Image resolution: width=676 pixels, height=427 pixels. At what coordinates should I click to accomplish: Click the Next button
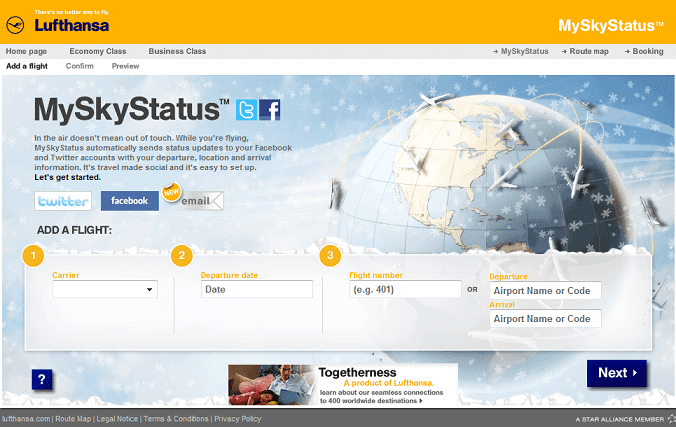[x=617, y=373]
